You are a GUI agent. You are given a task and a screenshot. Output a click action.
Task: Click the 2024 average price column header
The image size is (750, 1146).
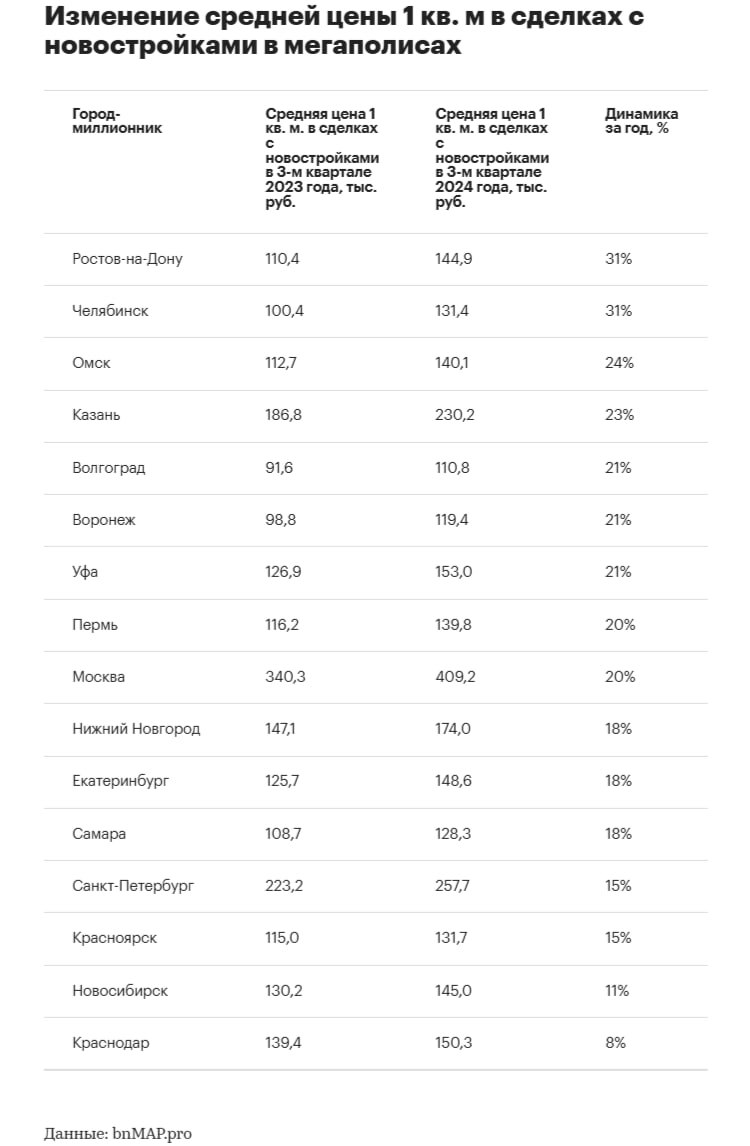click(492, 158)
